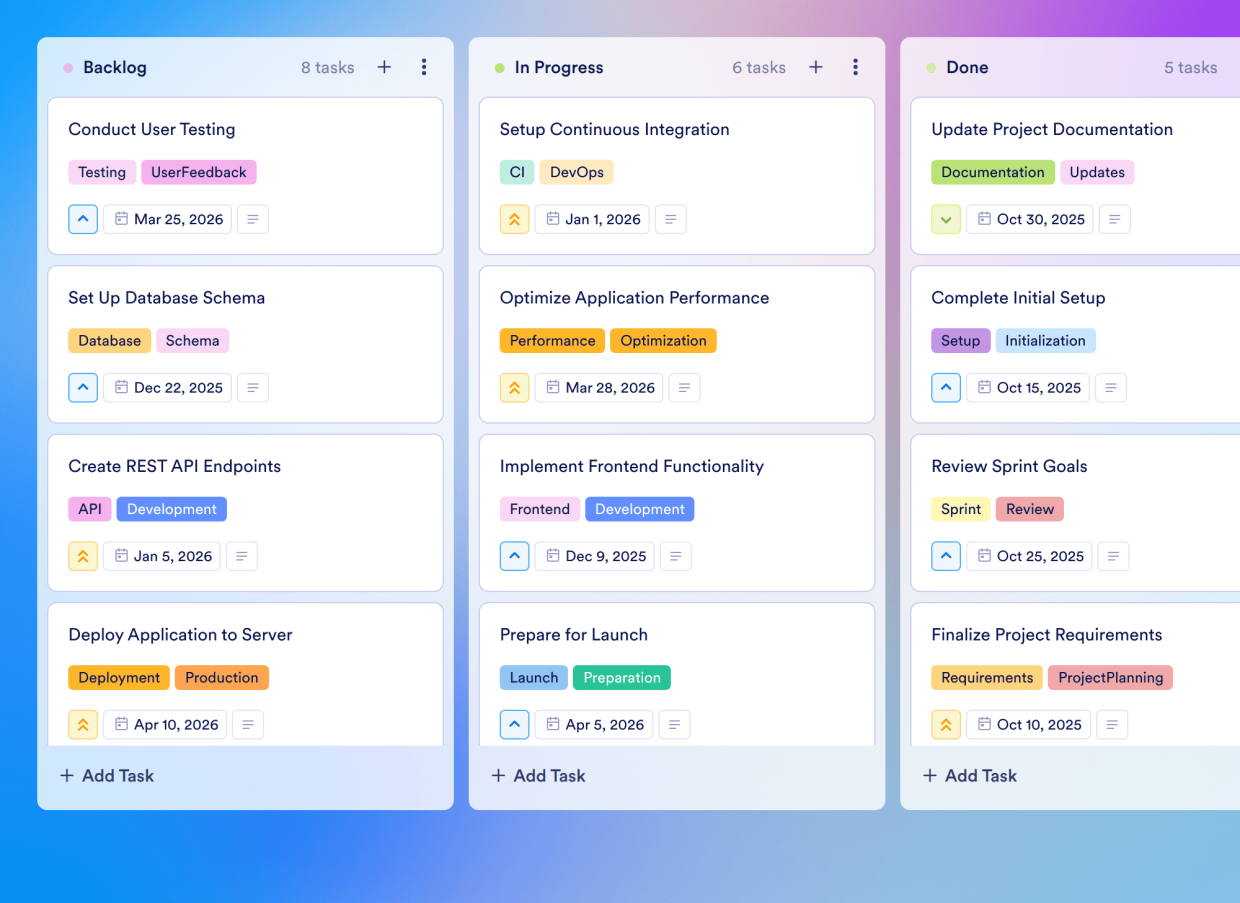Screen dimensions: 1240x903
Task: Click the description icon on Setup Continuous Integration
Action: [x=670, y=219]
